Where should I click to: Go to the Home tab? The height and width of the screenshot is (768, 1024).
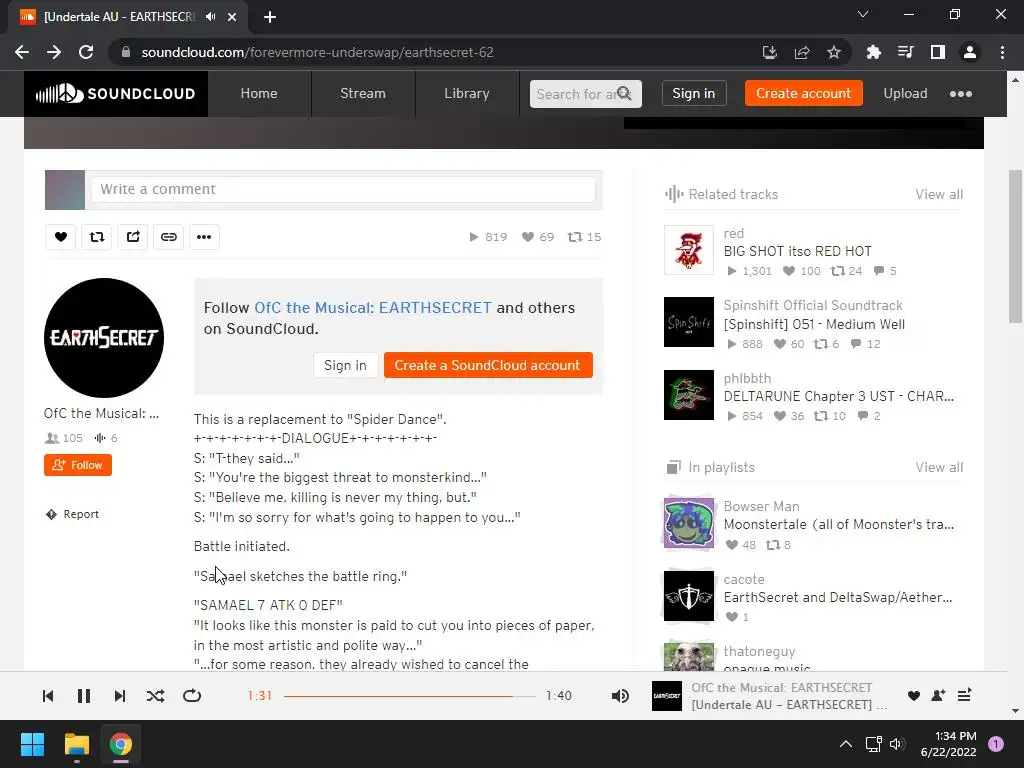coord(259,94)
